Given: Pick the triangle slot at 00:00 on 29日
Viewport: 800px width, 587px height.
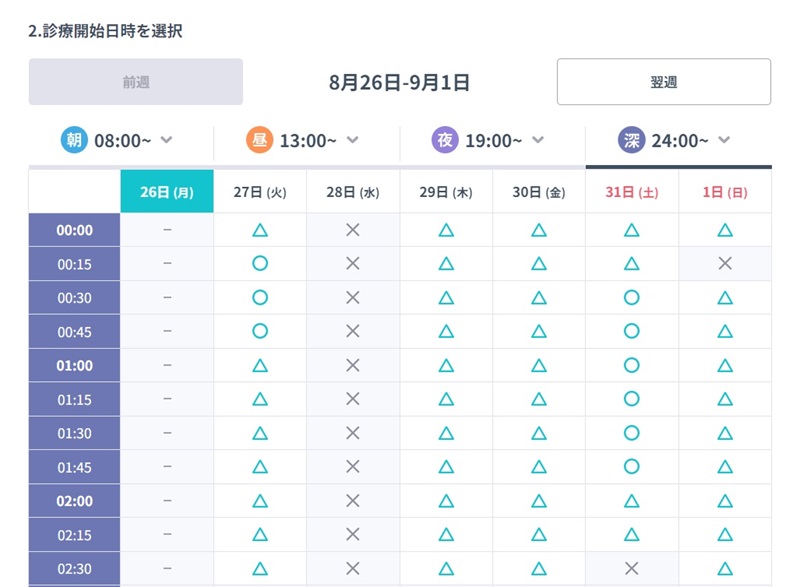Looking at the screenshot, I should pyautogui.click(x=446, y=230).
